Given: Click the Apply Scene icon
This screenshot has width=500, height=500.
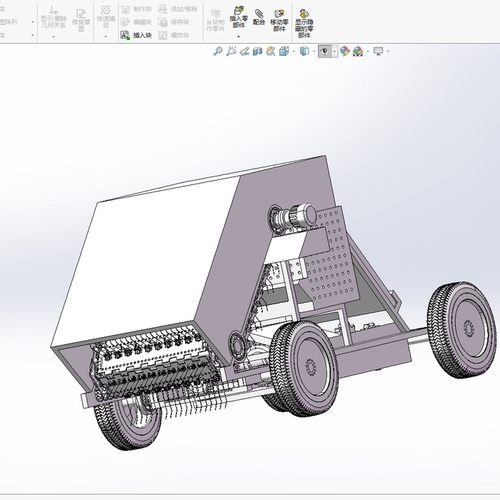Looking at the screenshot, I should pos(358,51).
